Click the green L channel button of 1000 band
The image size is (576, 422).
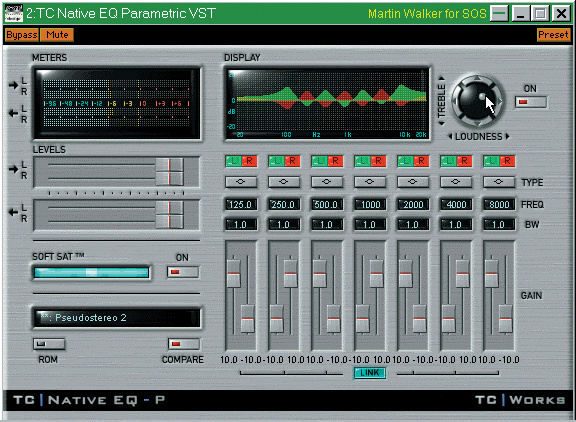tap(362, 161)
